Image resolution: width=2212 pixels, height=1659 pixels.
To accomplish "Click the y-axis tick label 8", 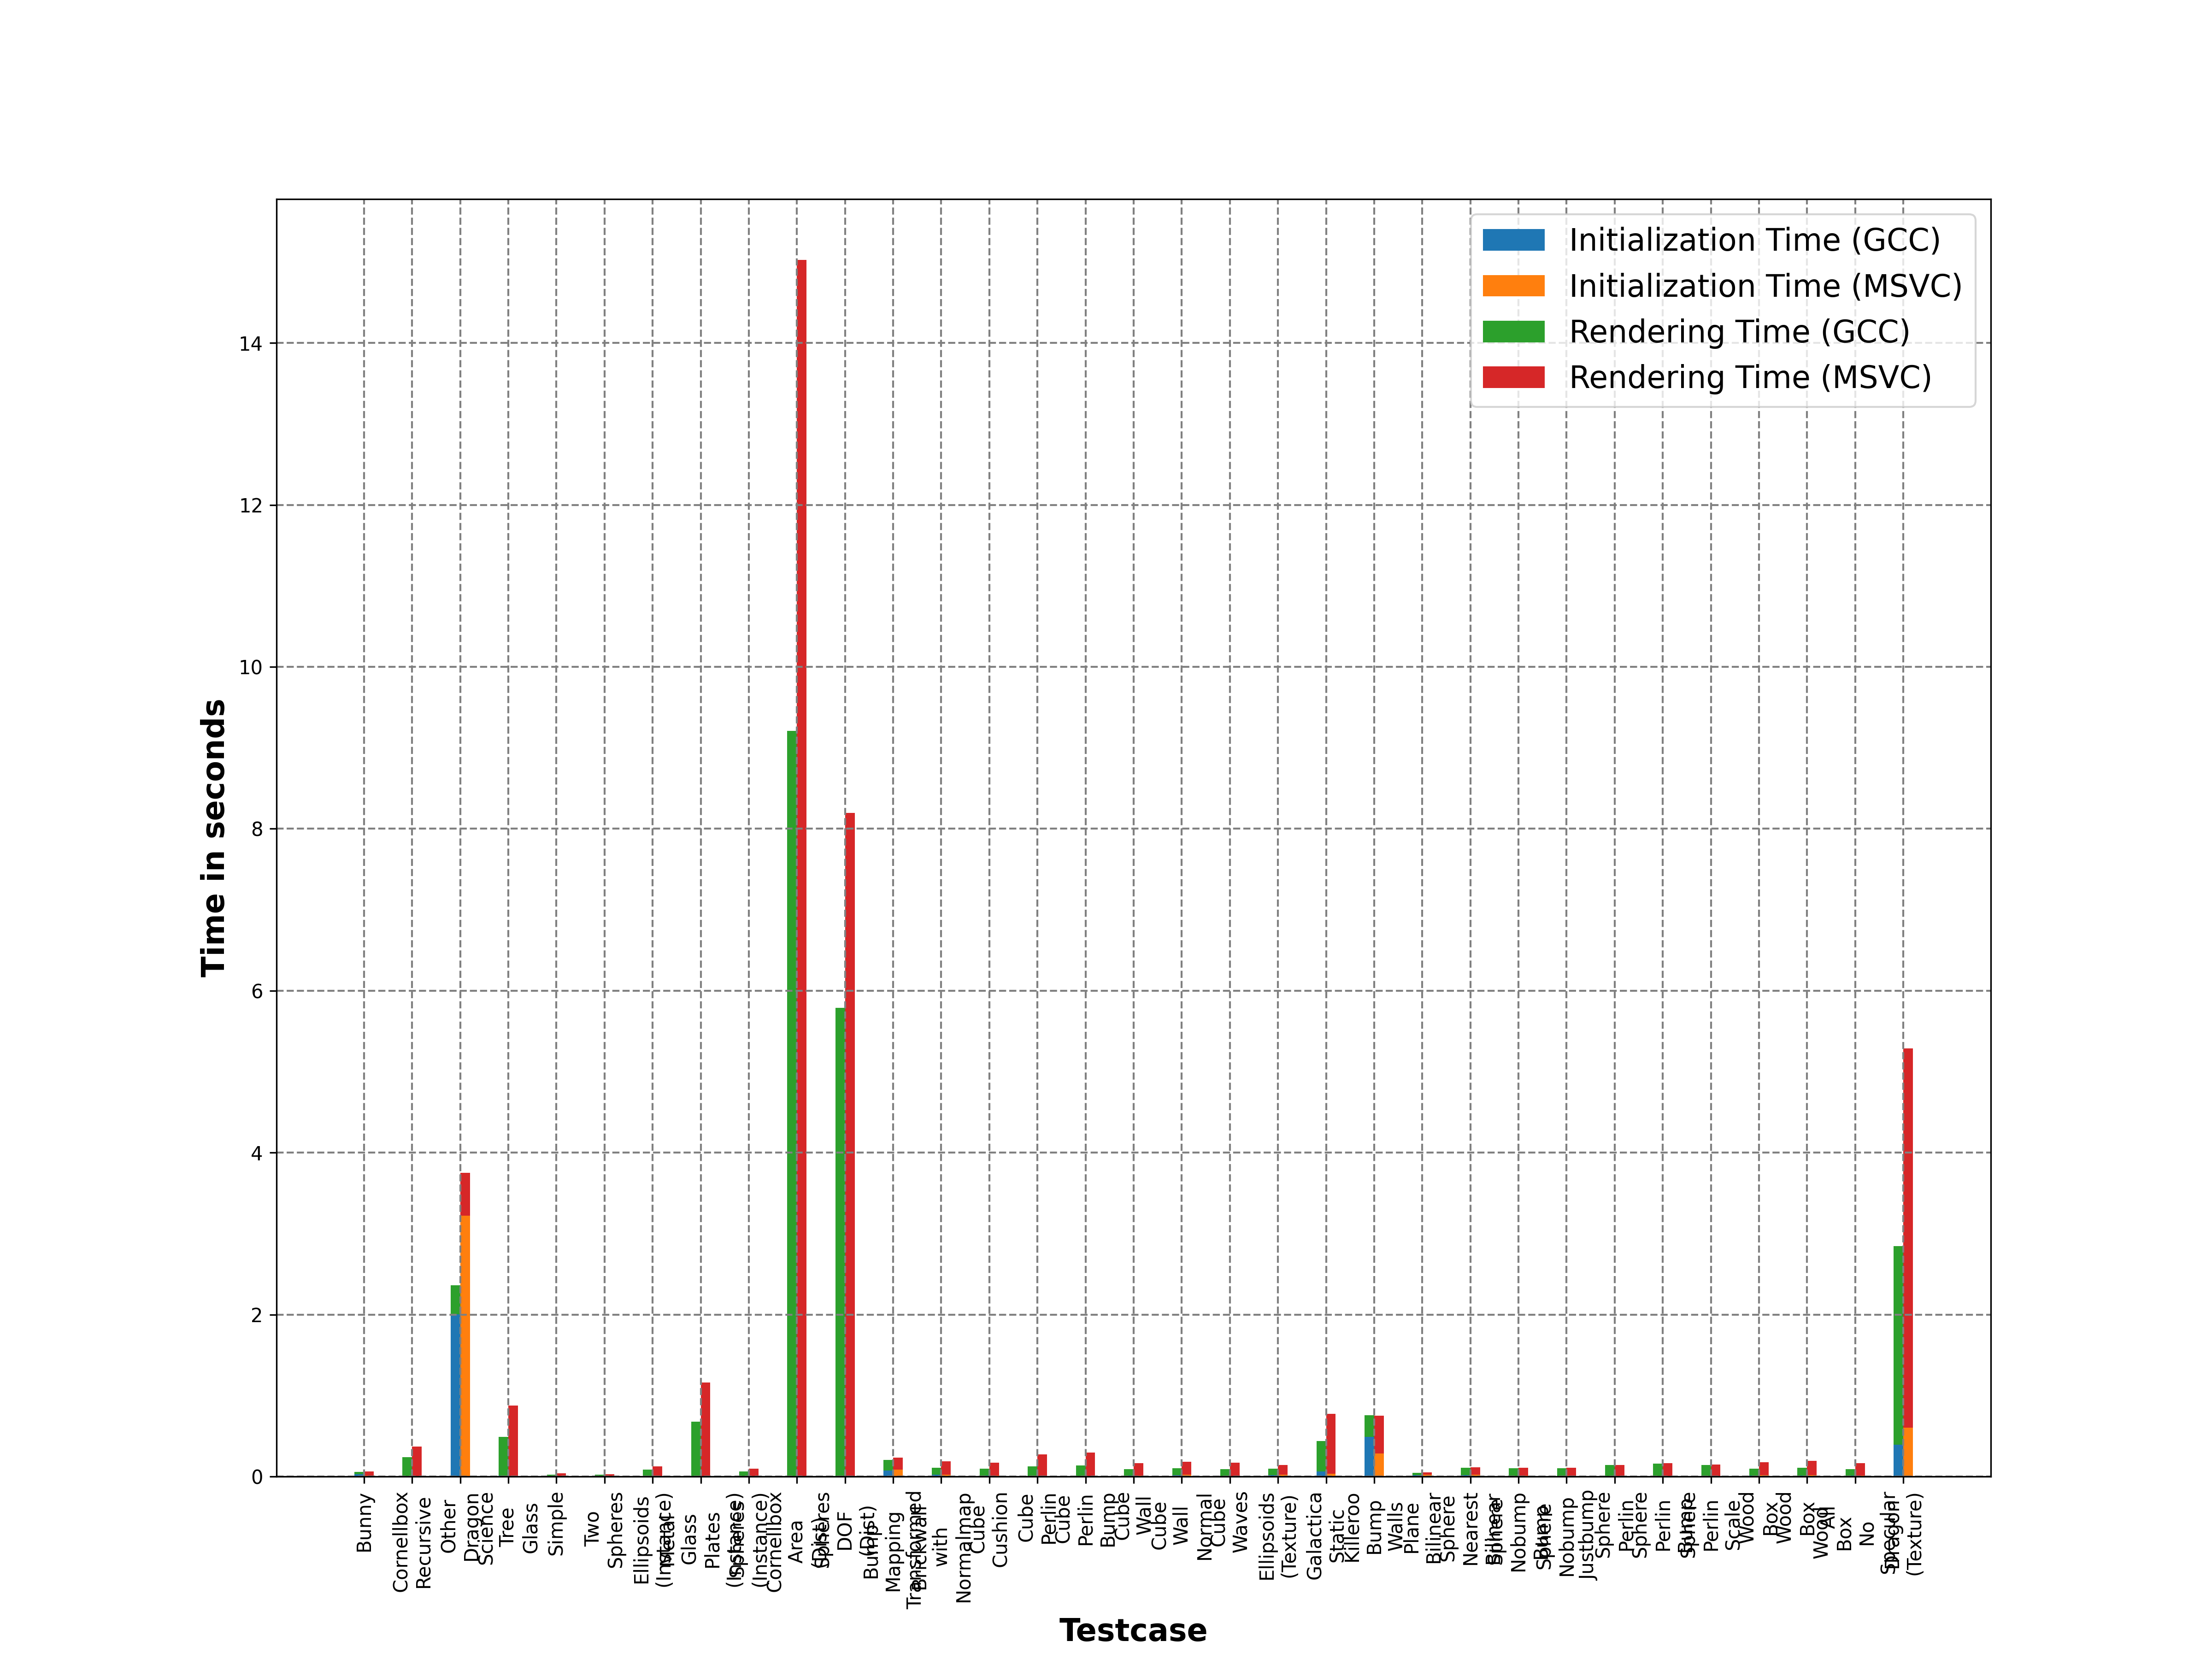I will 257,829.
